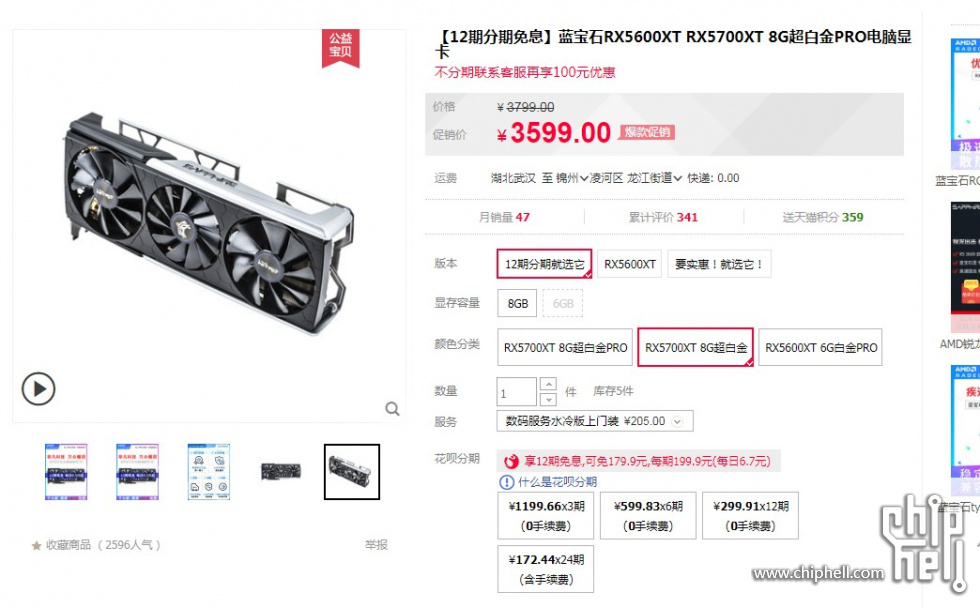
Task: Click the magnifier zoom icon on product image
Action: [x=392, y=409]
